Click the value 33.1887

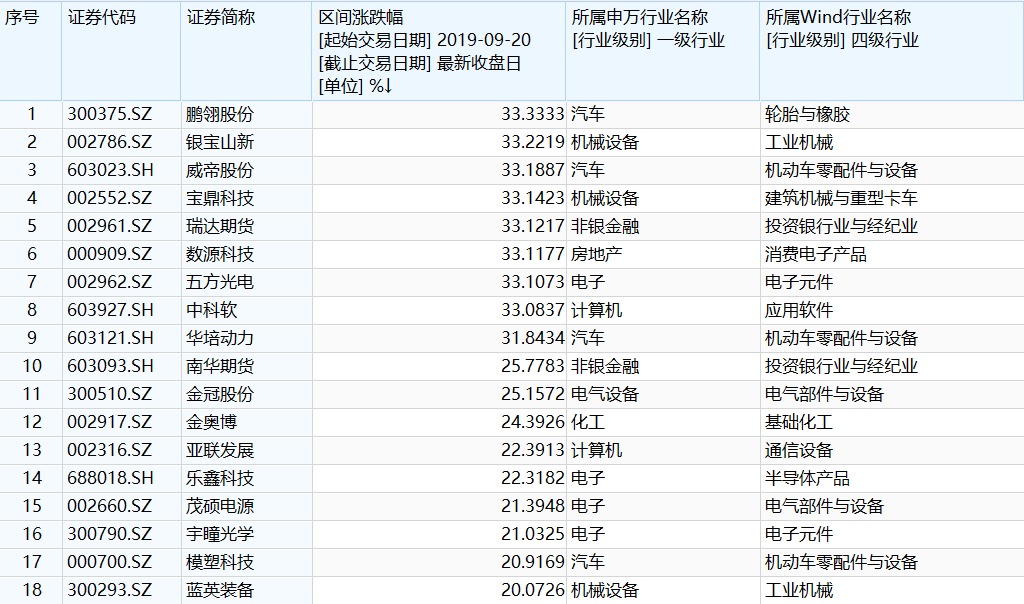coord(532,170)
